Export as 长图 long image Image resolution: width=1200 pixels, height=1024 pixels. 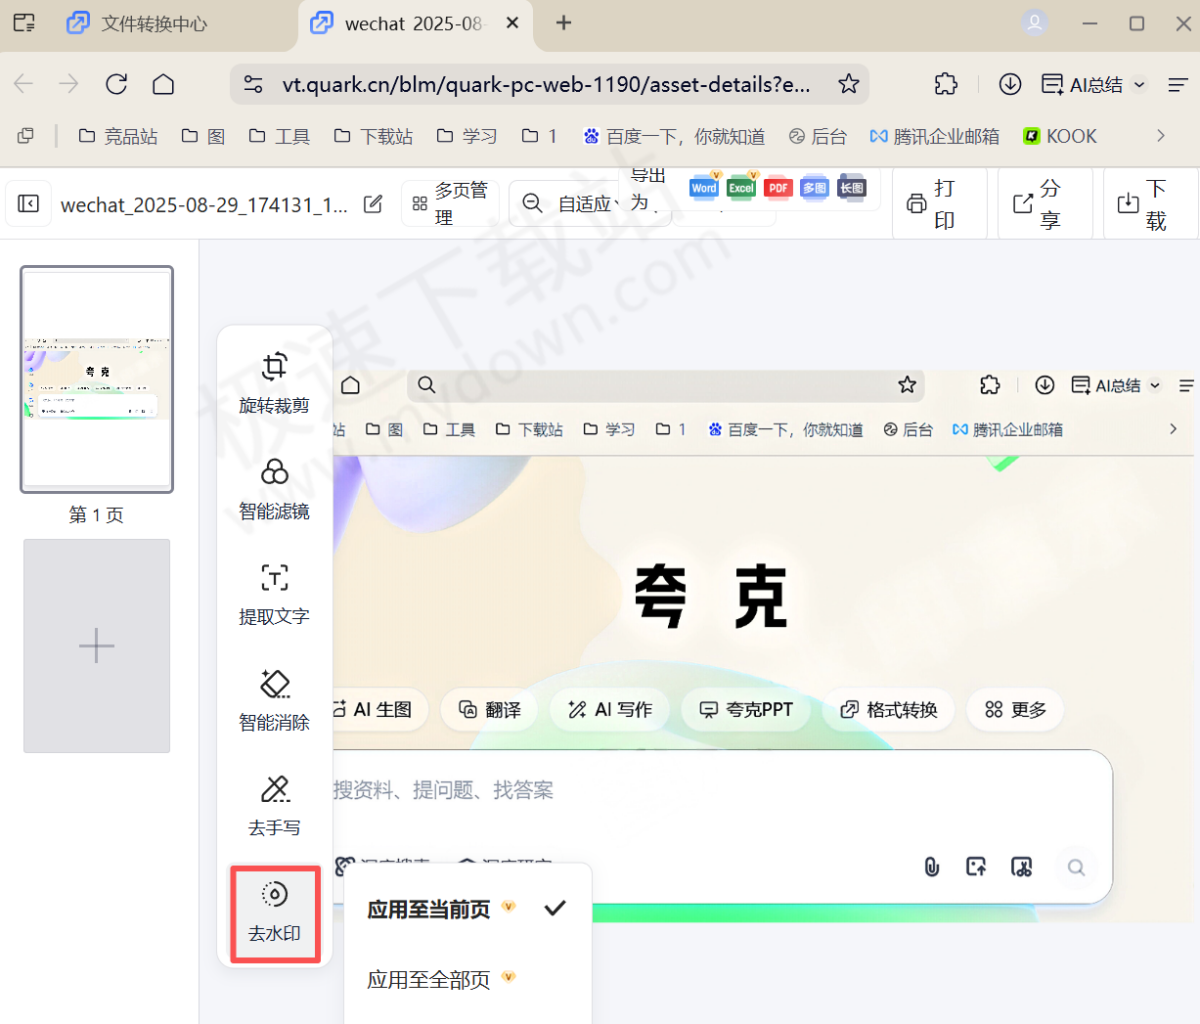point(851,187)
